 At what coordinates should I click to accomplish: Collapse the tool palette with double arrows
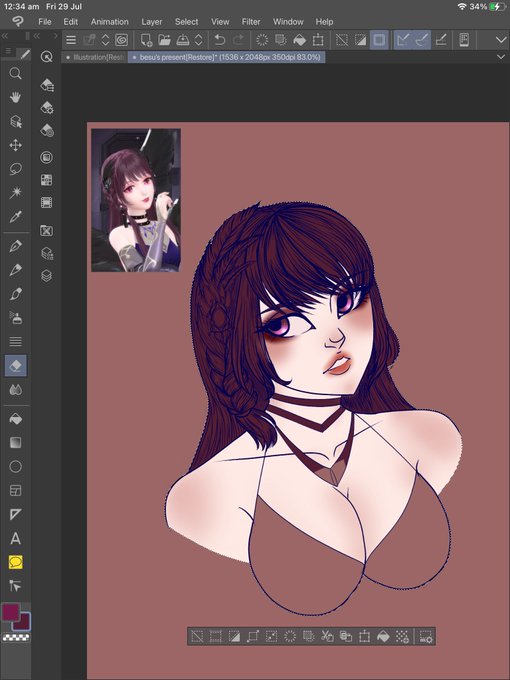[x=5, y=36]
